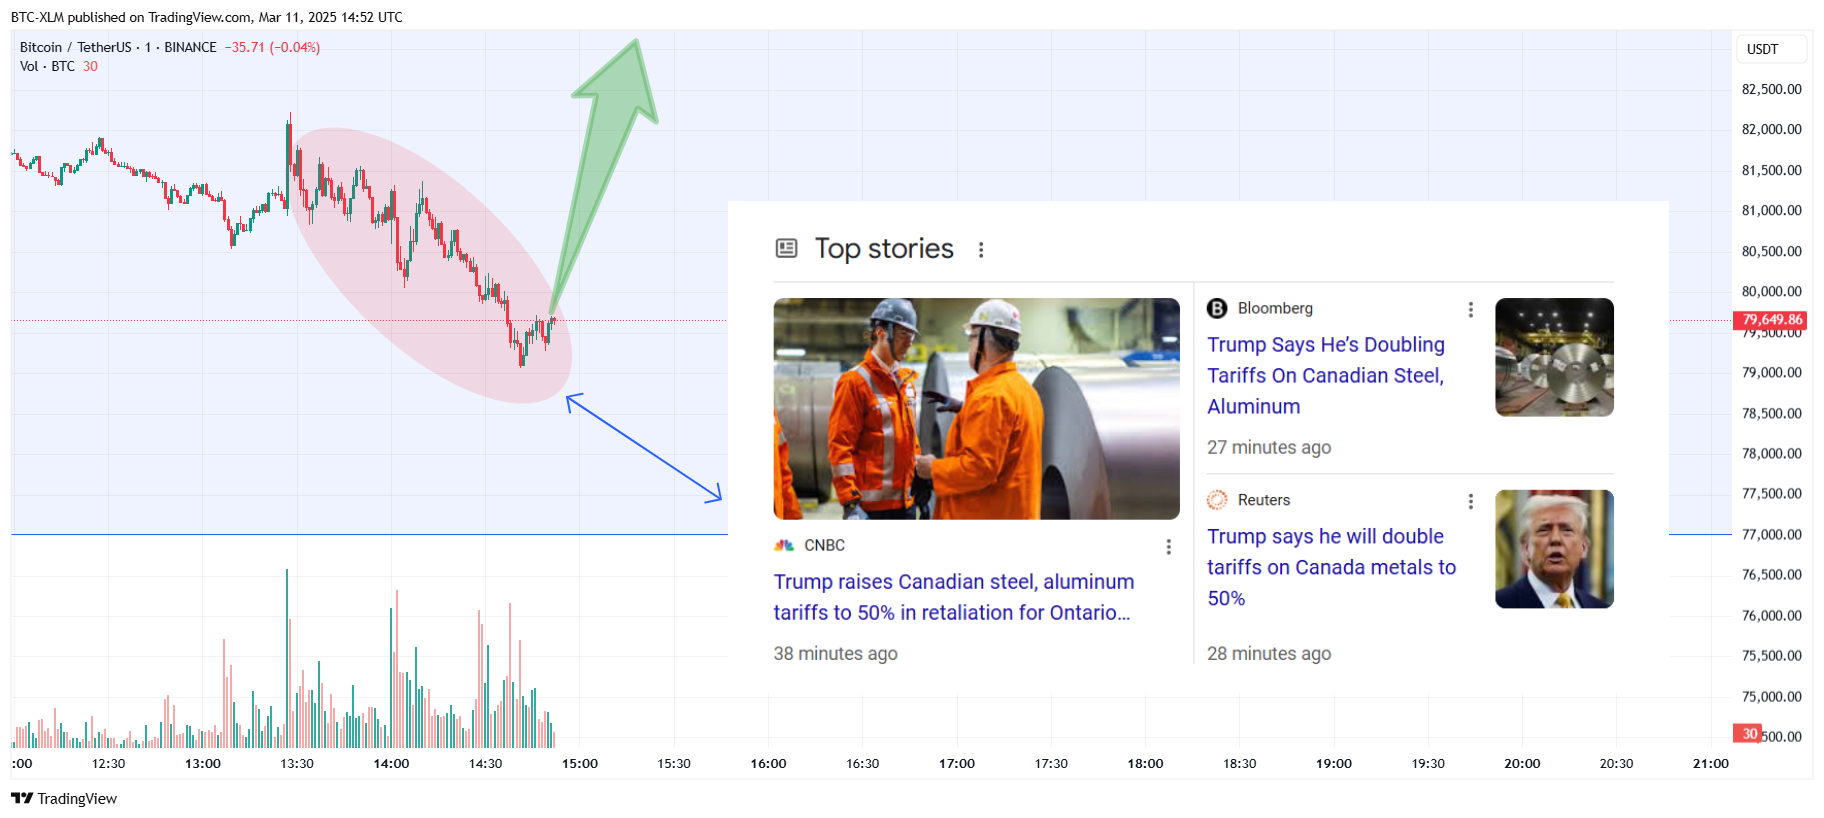
Task: Open the Reuters story options menu
Action: coord(1470,502)
